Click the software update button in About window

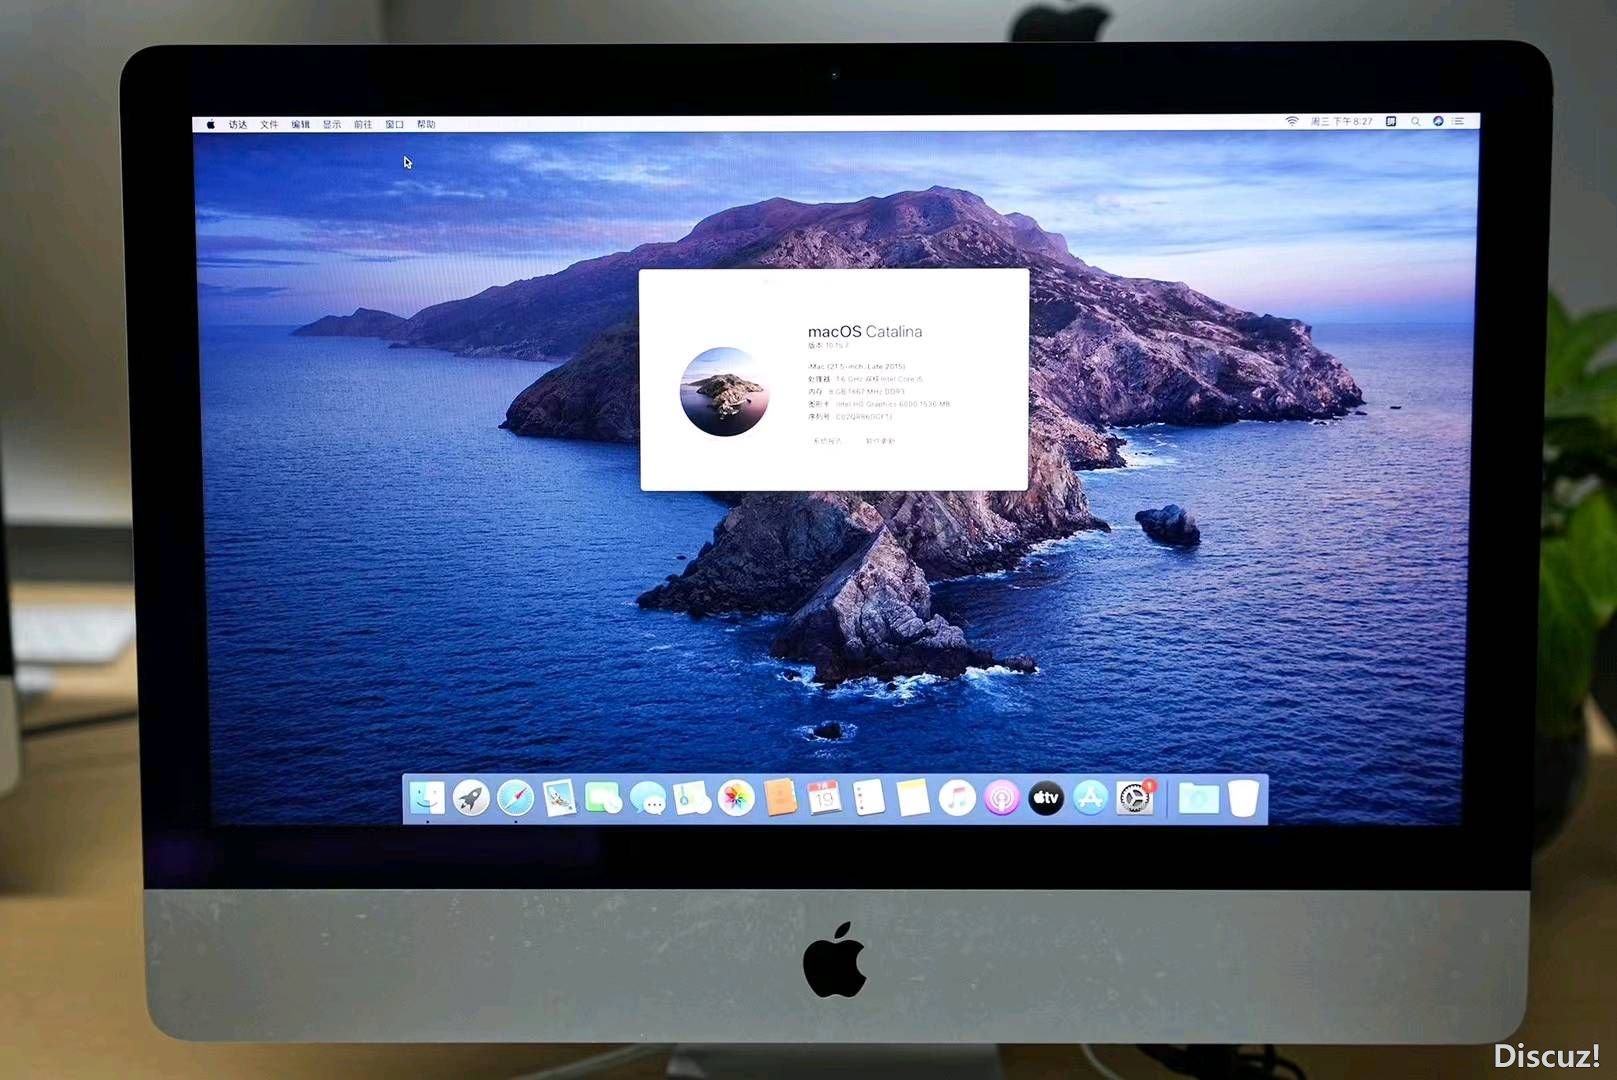coord(880,441)
